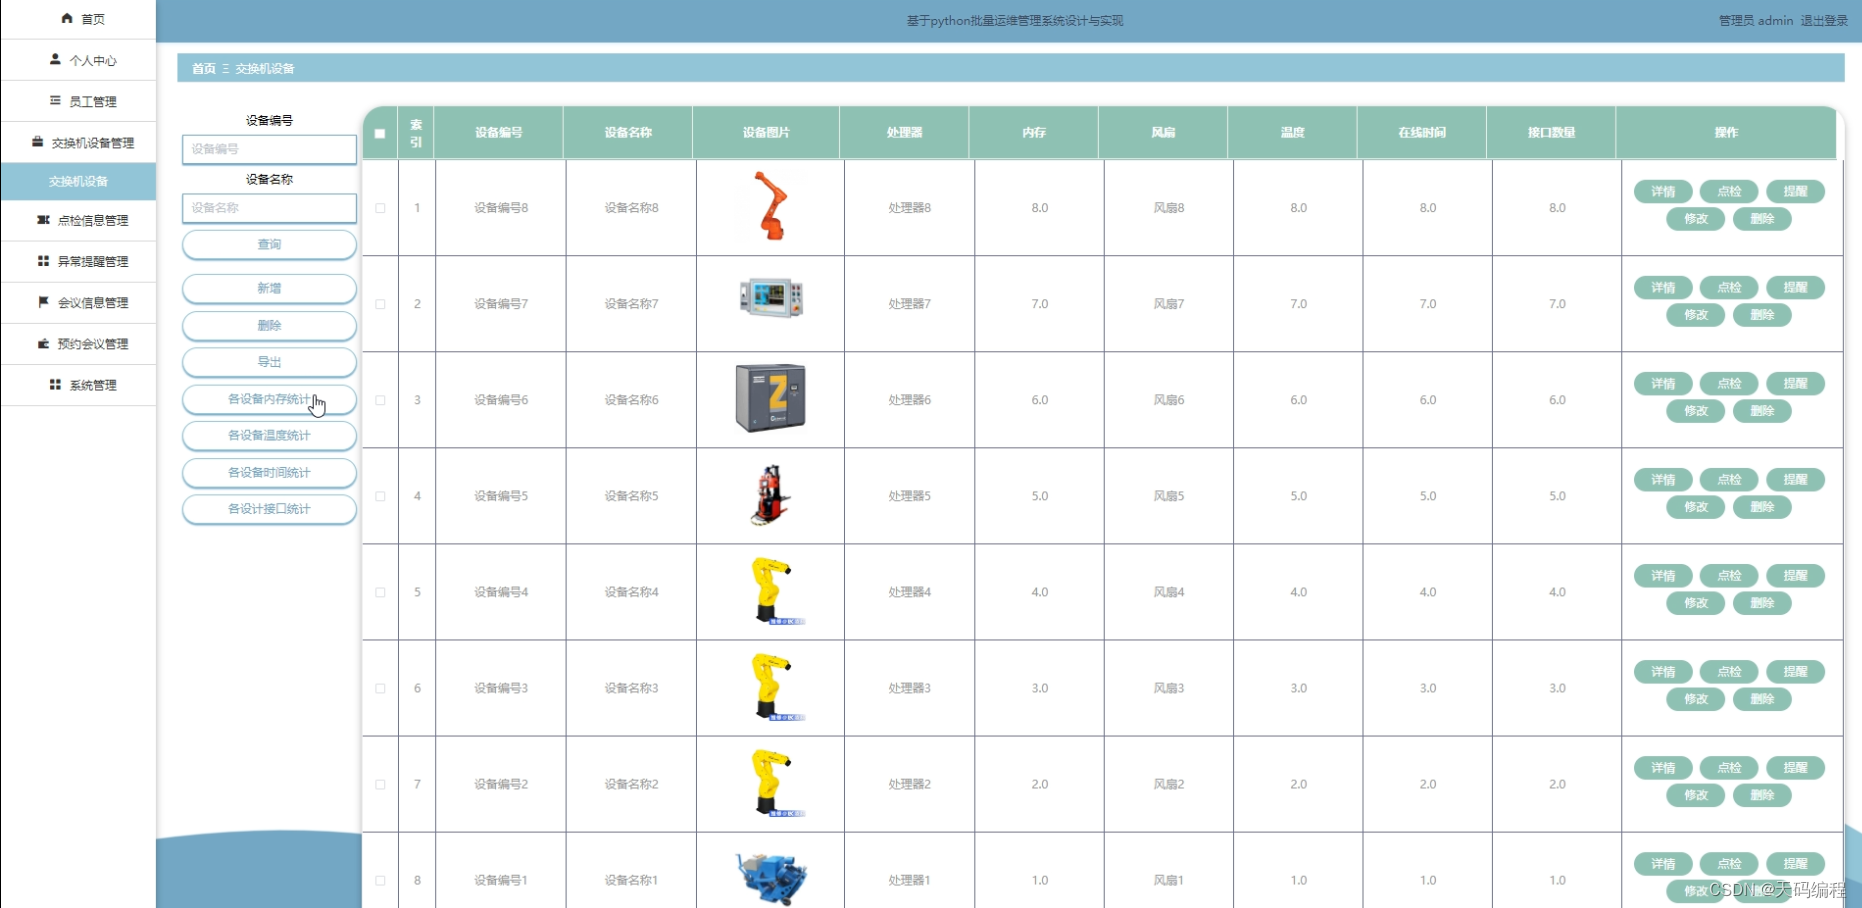Click the flag icon beside 会议信息管理

pyautogui.click(x=43, y=301)
